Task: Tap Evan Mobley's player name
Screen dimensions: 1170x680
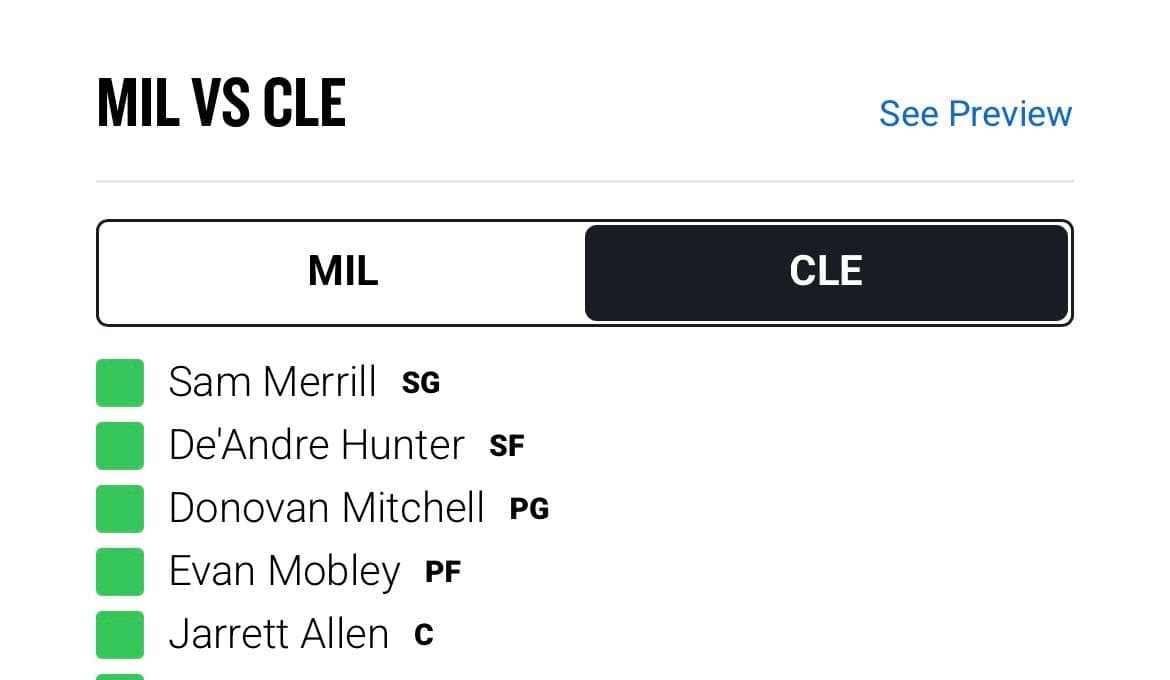Action: coord(284,573)
